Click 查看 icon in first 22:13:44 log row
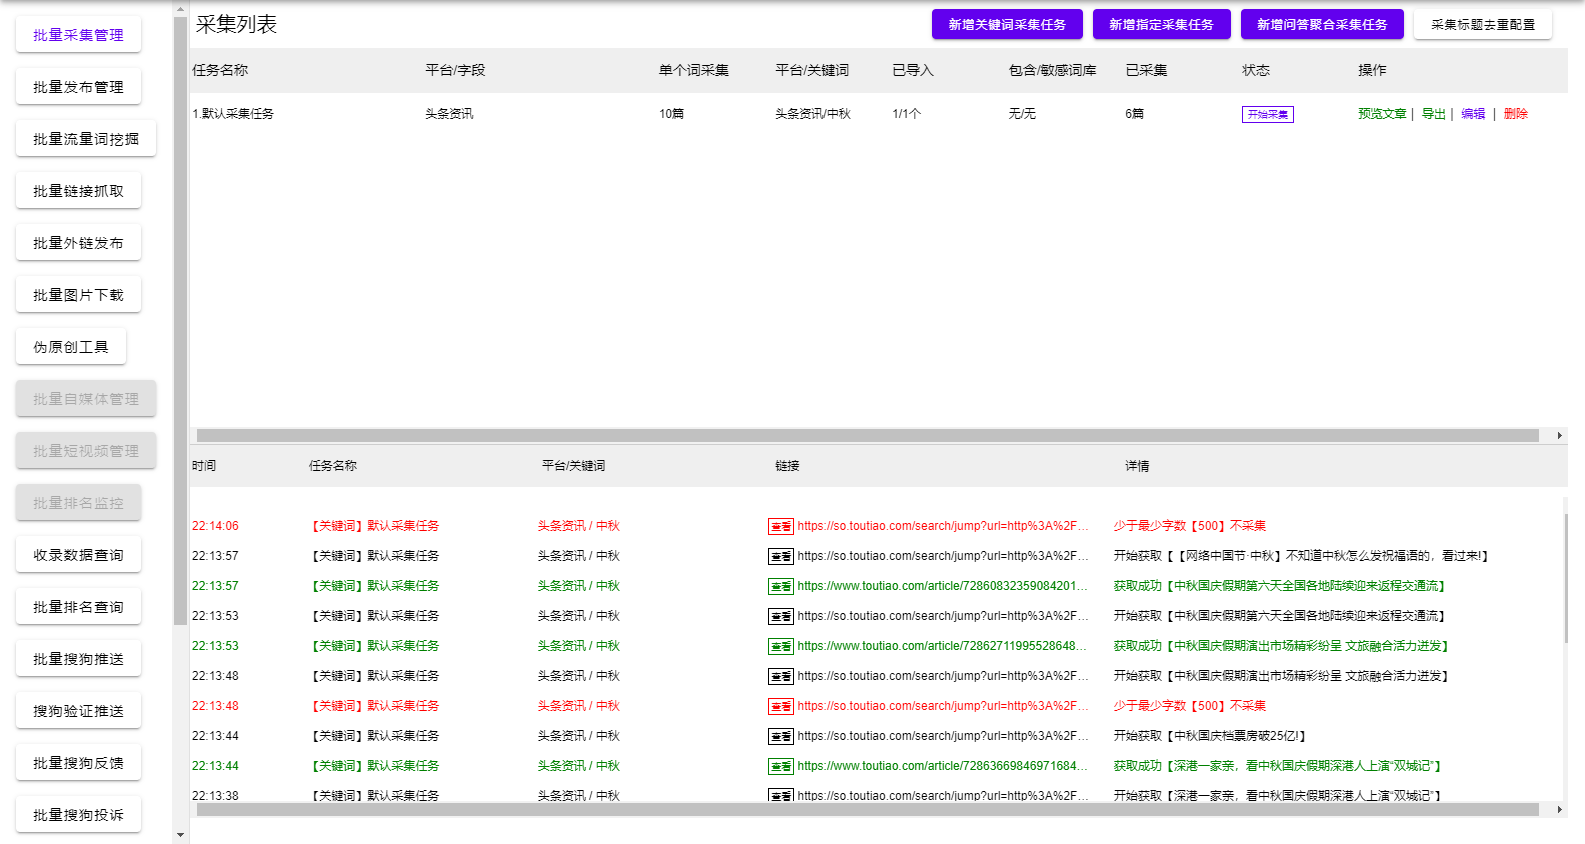The height and width of the screenshot is (844, 1585). click(x=781, y=736)
